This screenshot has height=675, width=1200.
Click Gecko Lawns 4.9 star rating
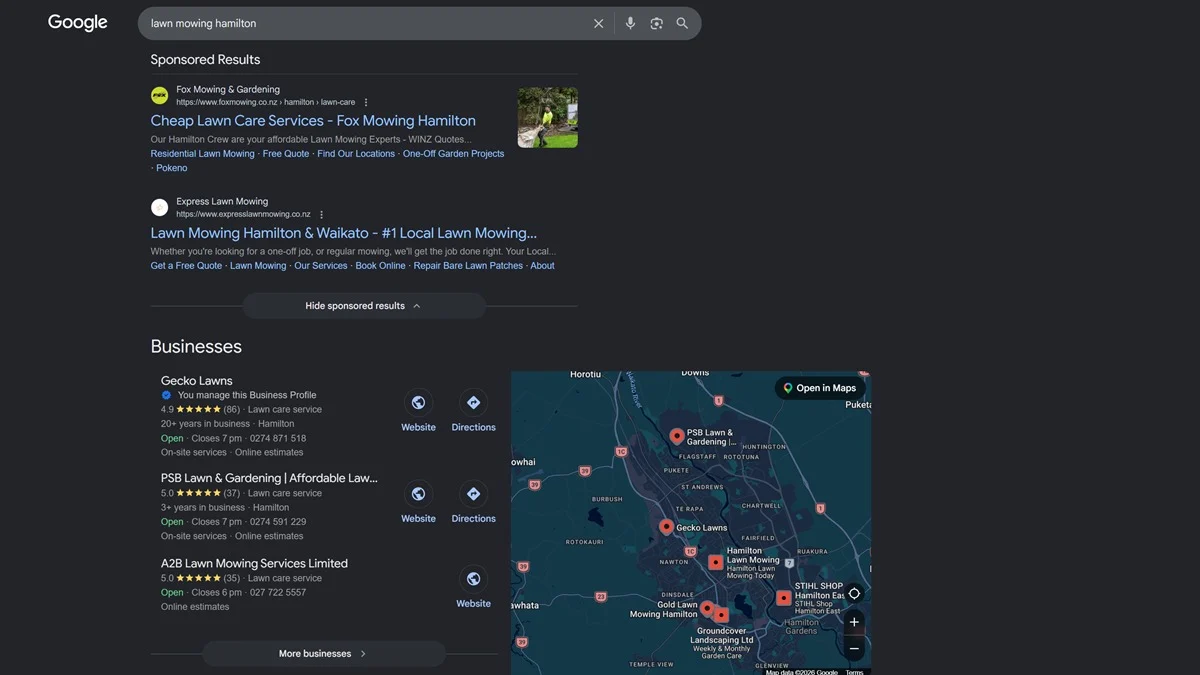click(200, 410)
